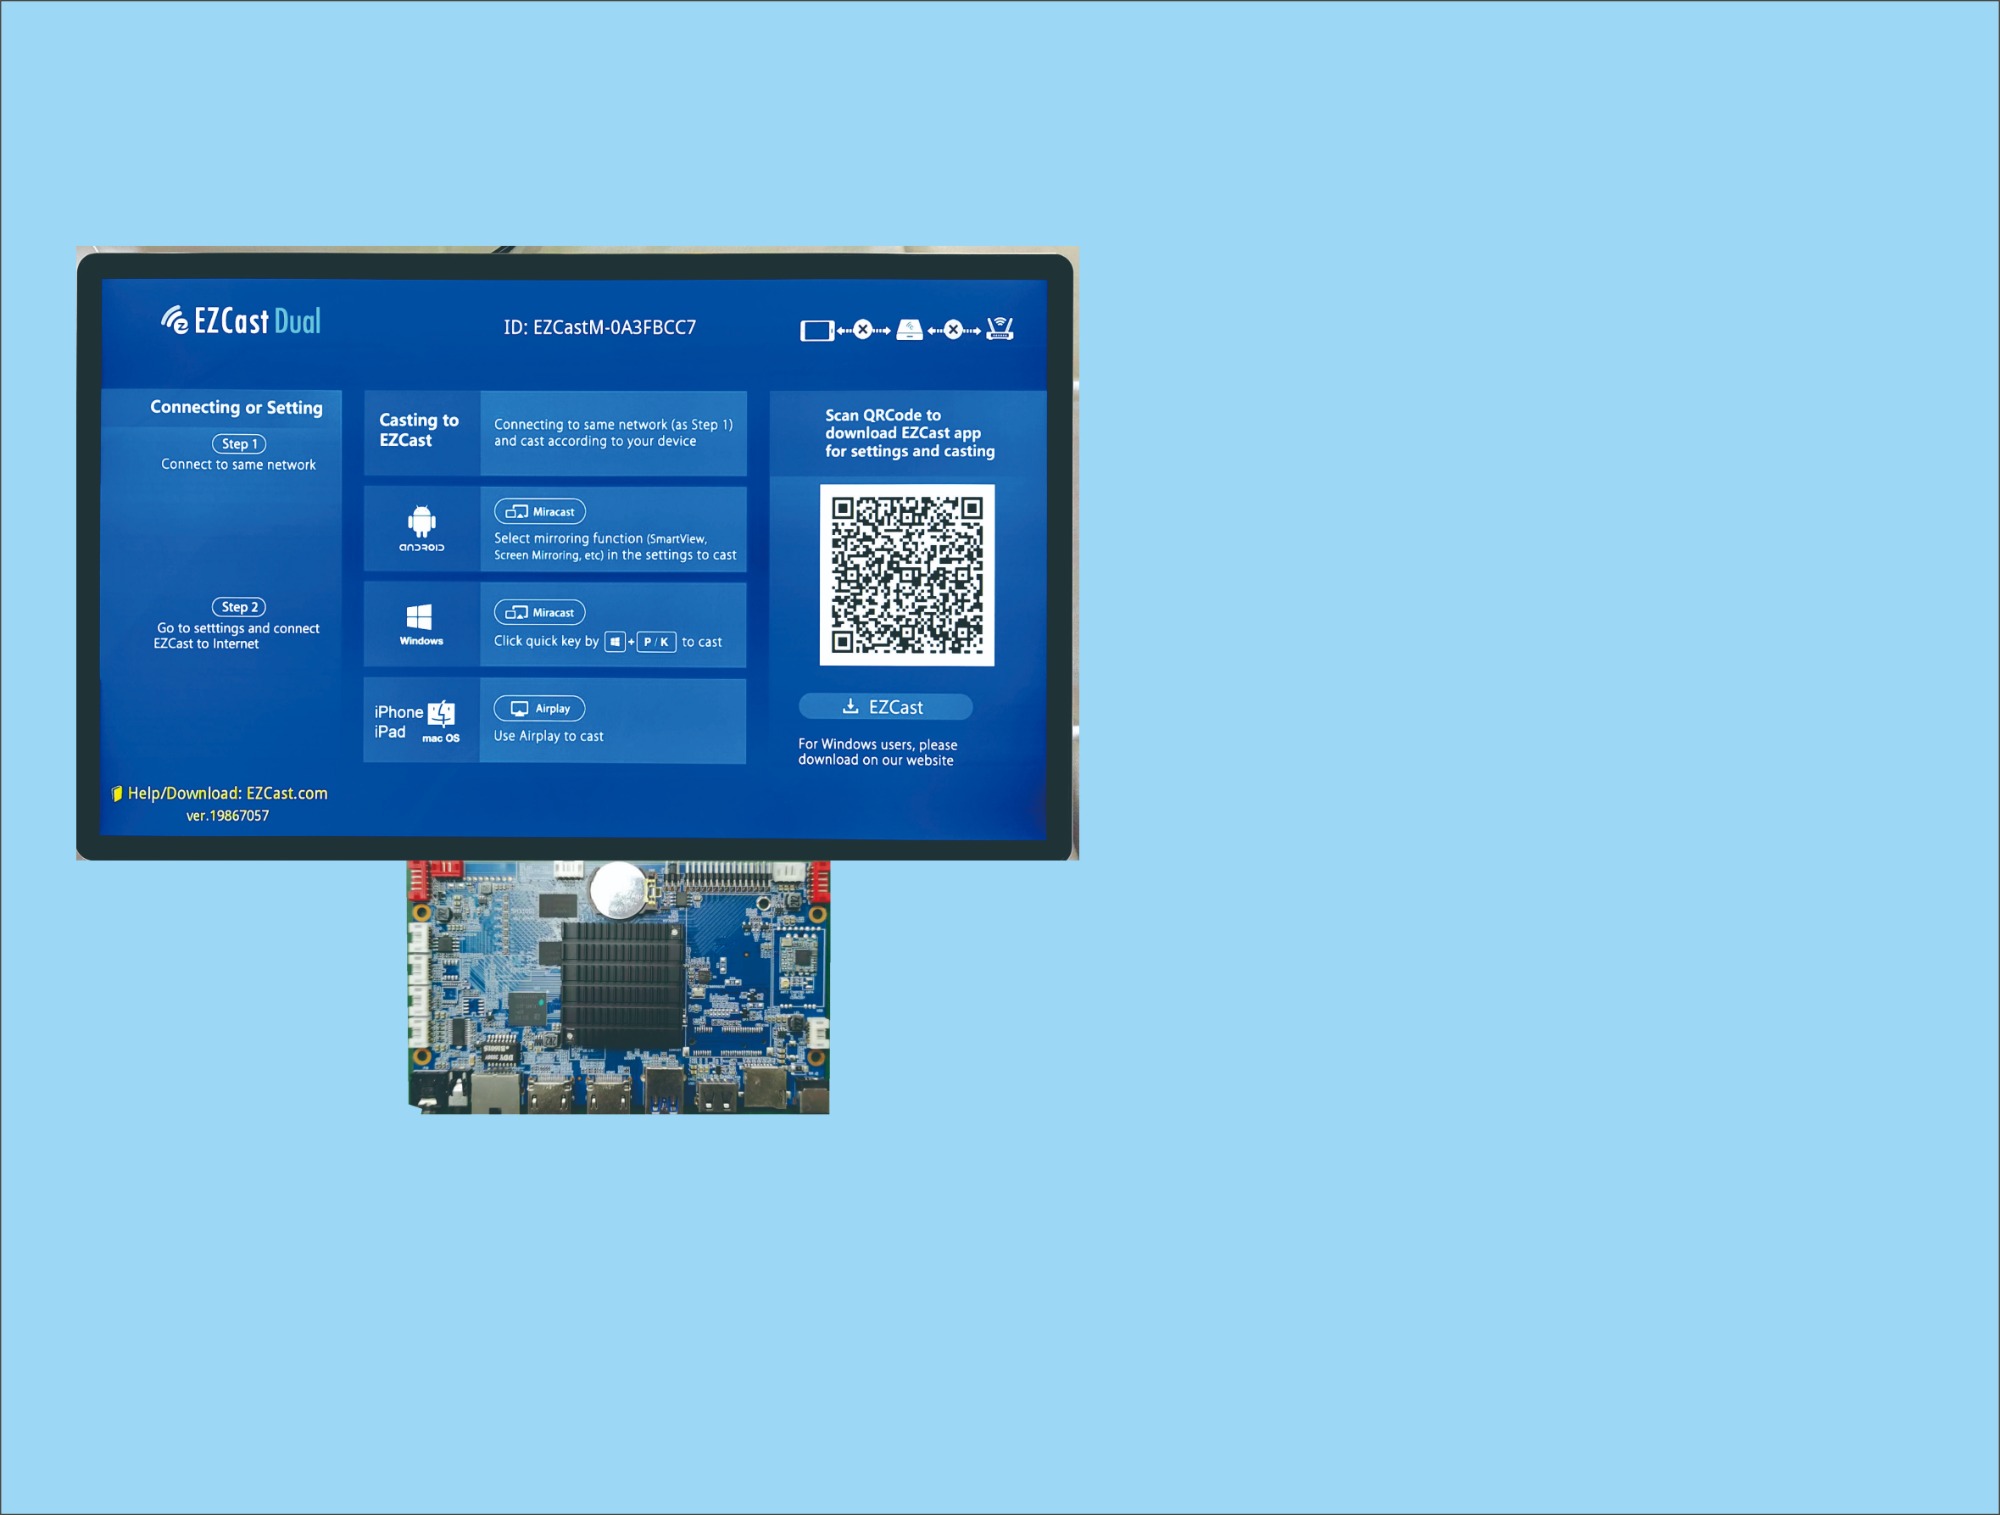Click the mac OS Finder icon
Viewport: 2000px width, 1515px height.
[441, 713]
